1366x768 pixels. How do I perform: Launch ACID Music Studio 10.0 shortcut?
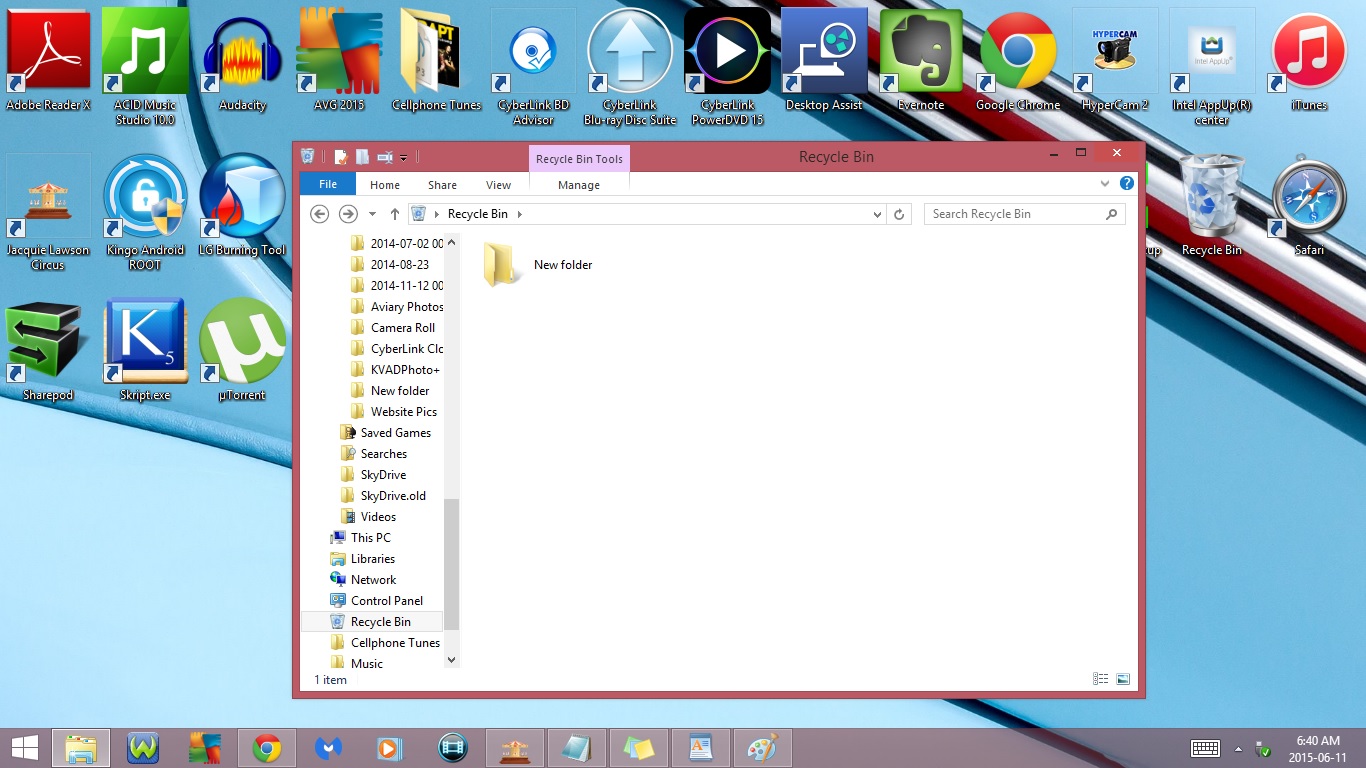[x=145, y=66]
